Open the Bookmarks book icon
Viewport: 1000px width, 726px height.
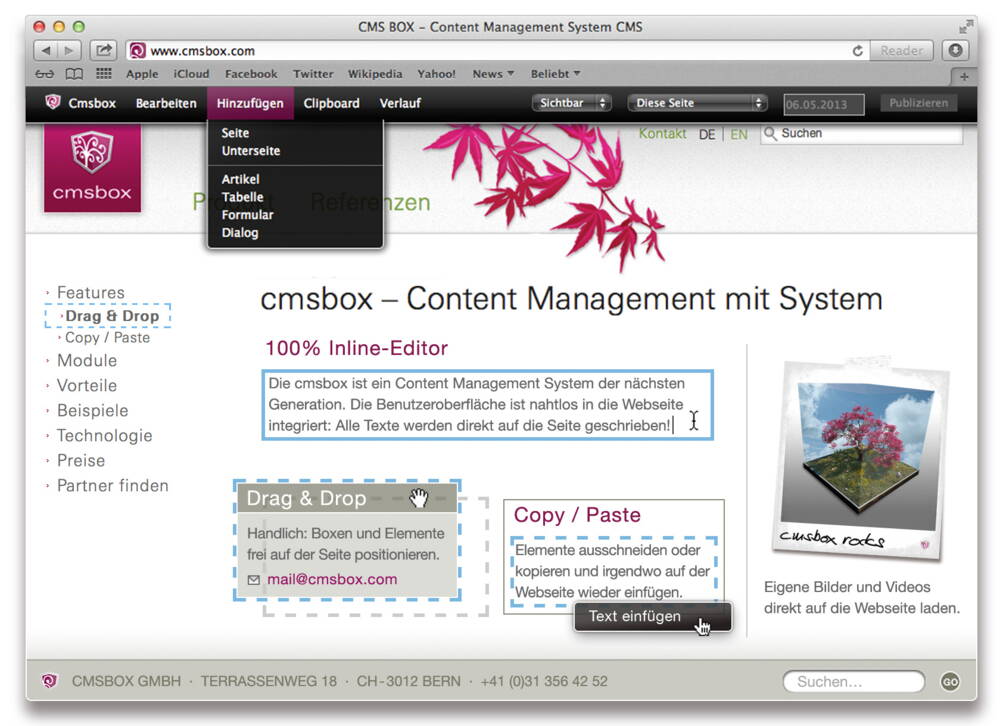(74, 73)
